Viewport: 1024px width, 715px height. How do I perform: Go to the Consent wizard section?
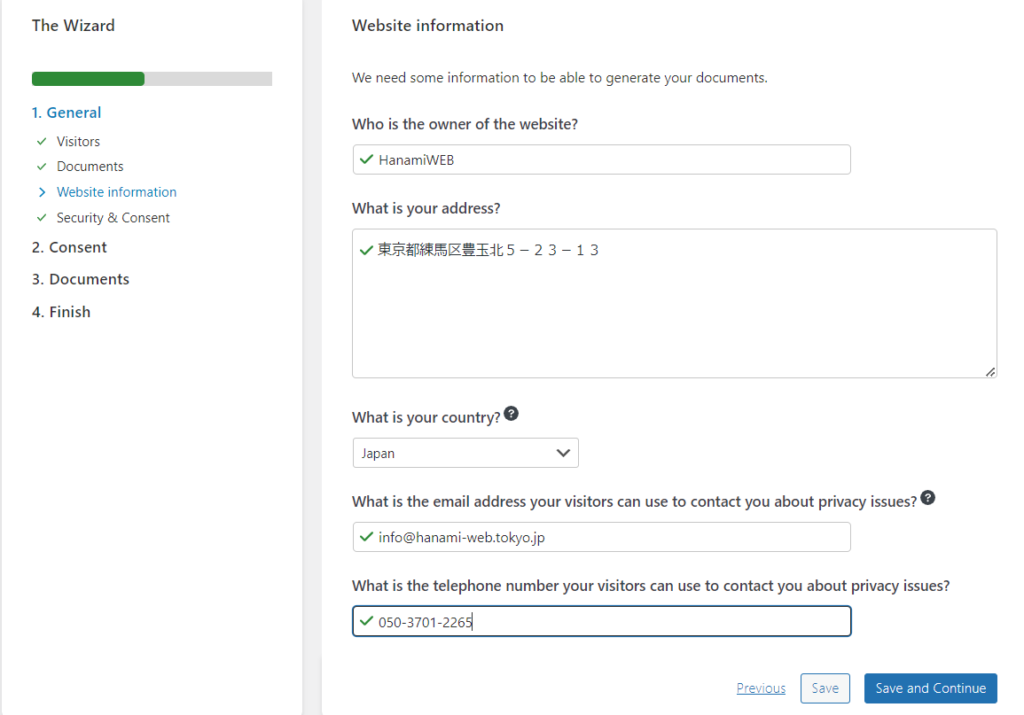[69, 247]
